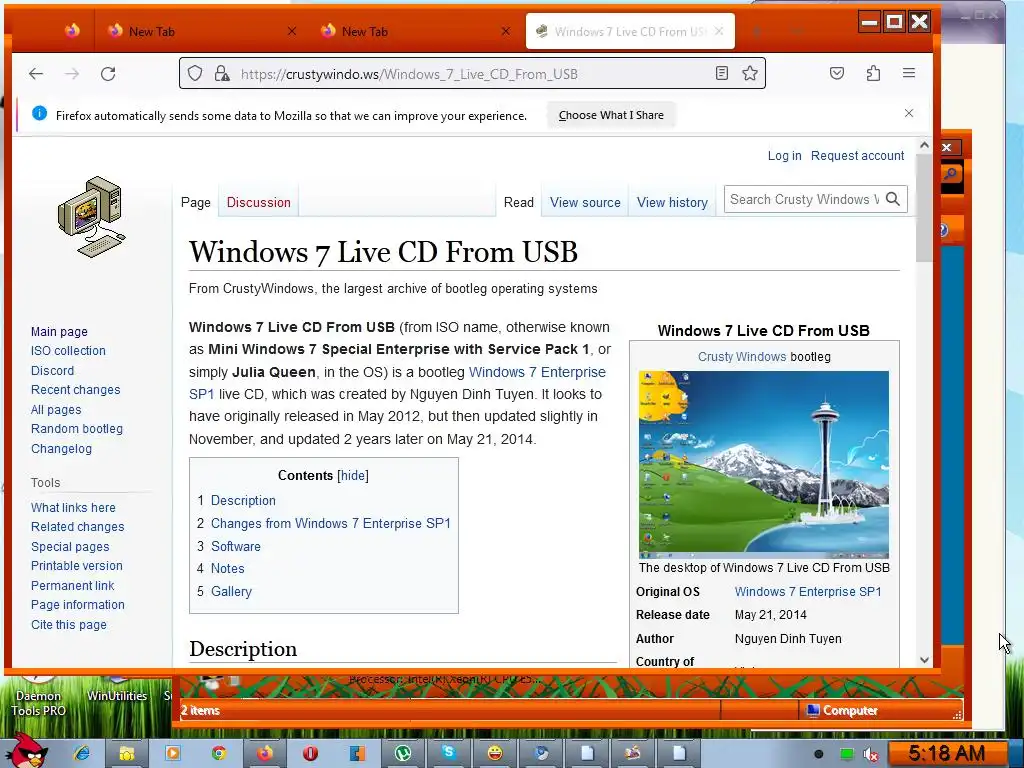Select the pinned Firefox tab

(x=72, y=31)
